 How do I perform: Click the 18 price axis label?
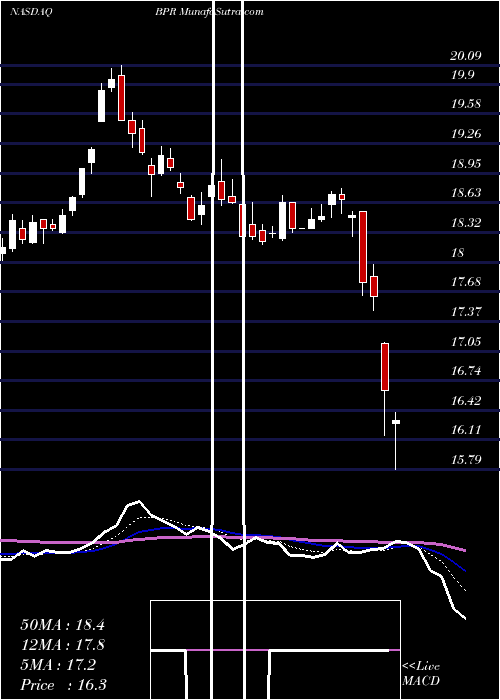point(458,253)
